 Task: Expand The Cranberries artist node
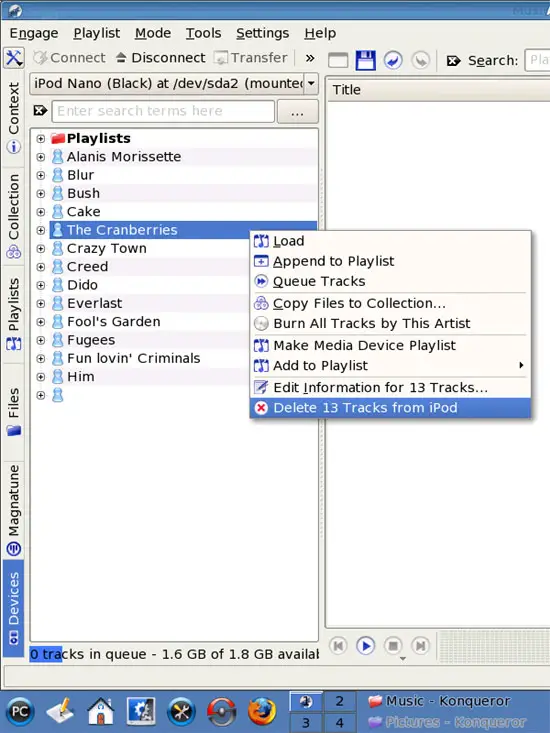[x=41, y=230]
